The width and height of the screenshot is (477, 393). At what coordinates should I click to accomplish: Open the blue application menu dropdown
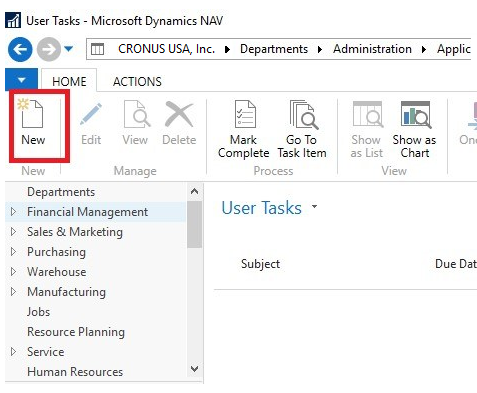pos(21,80)
